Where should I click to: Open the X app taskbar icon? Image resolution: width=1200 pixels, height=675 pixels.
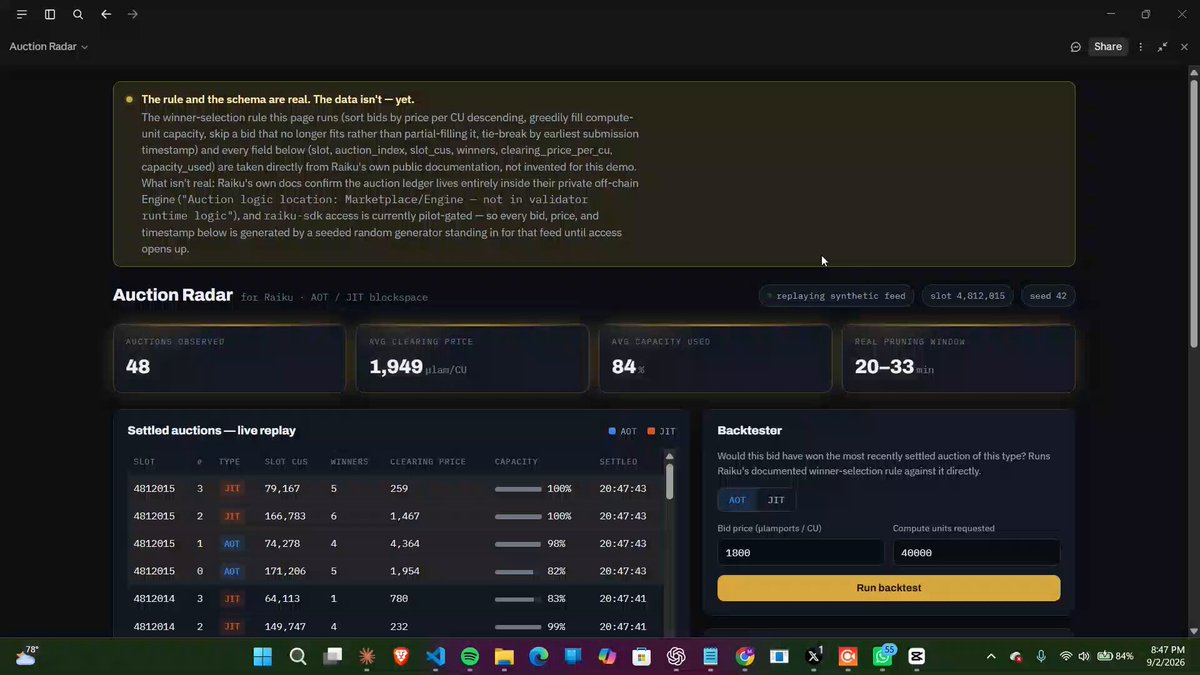814,657
